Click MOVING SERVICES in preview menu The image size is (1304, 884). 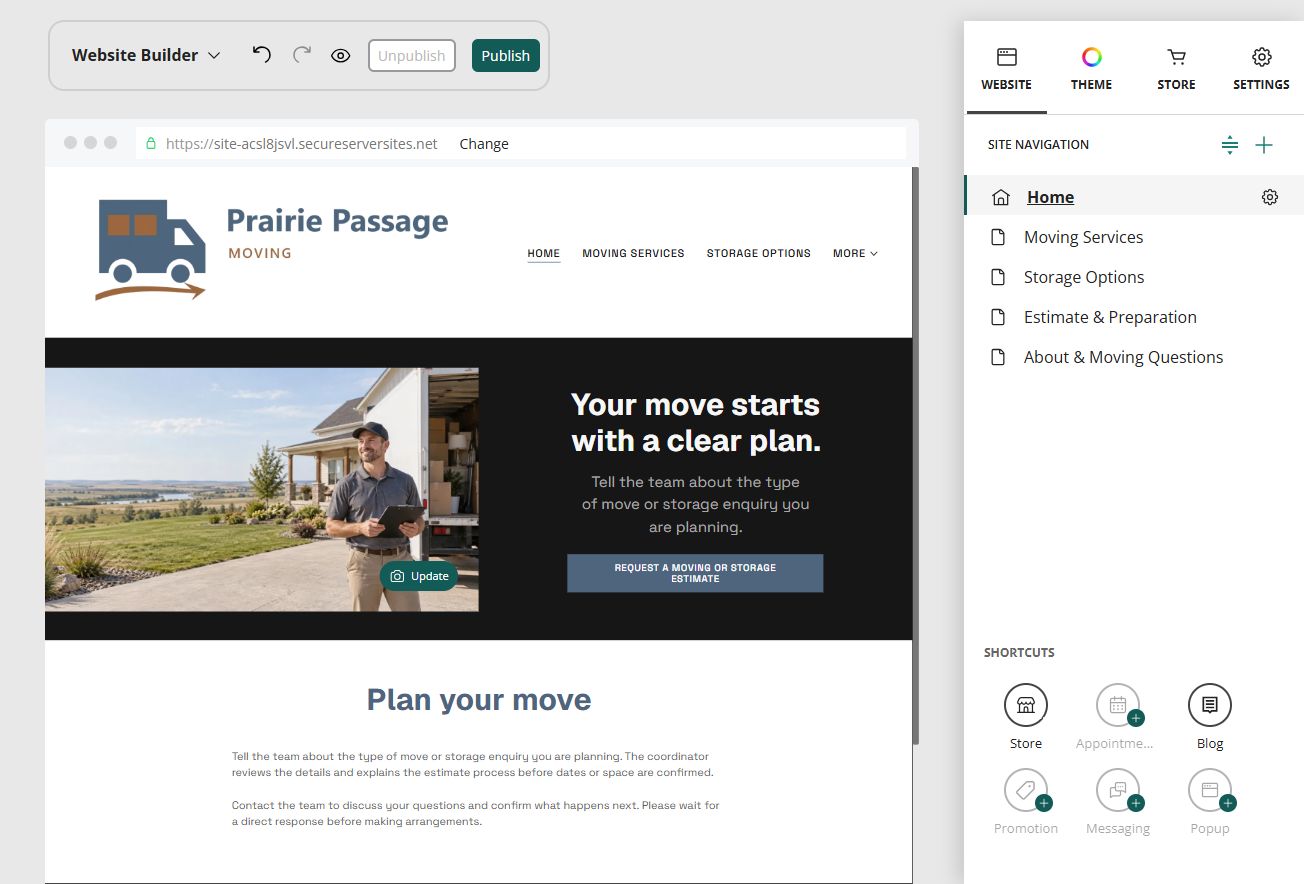(633, 253)
